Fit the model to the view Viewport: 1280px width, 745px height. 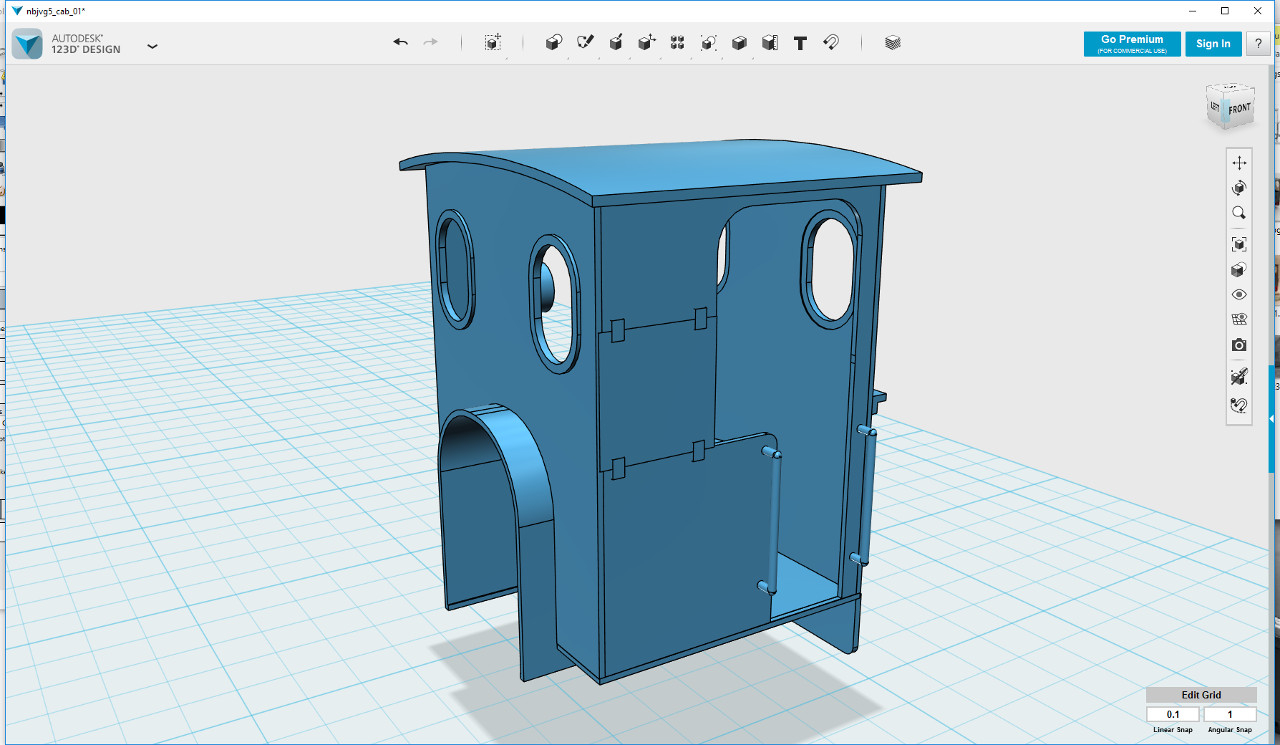click(1239, 244)
